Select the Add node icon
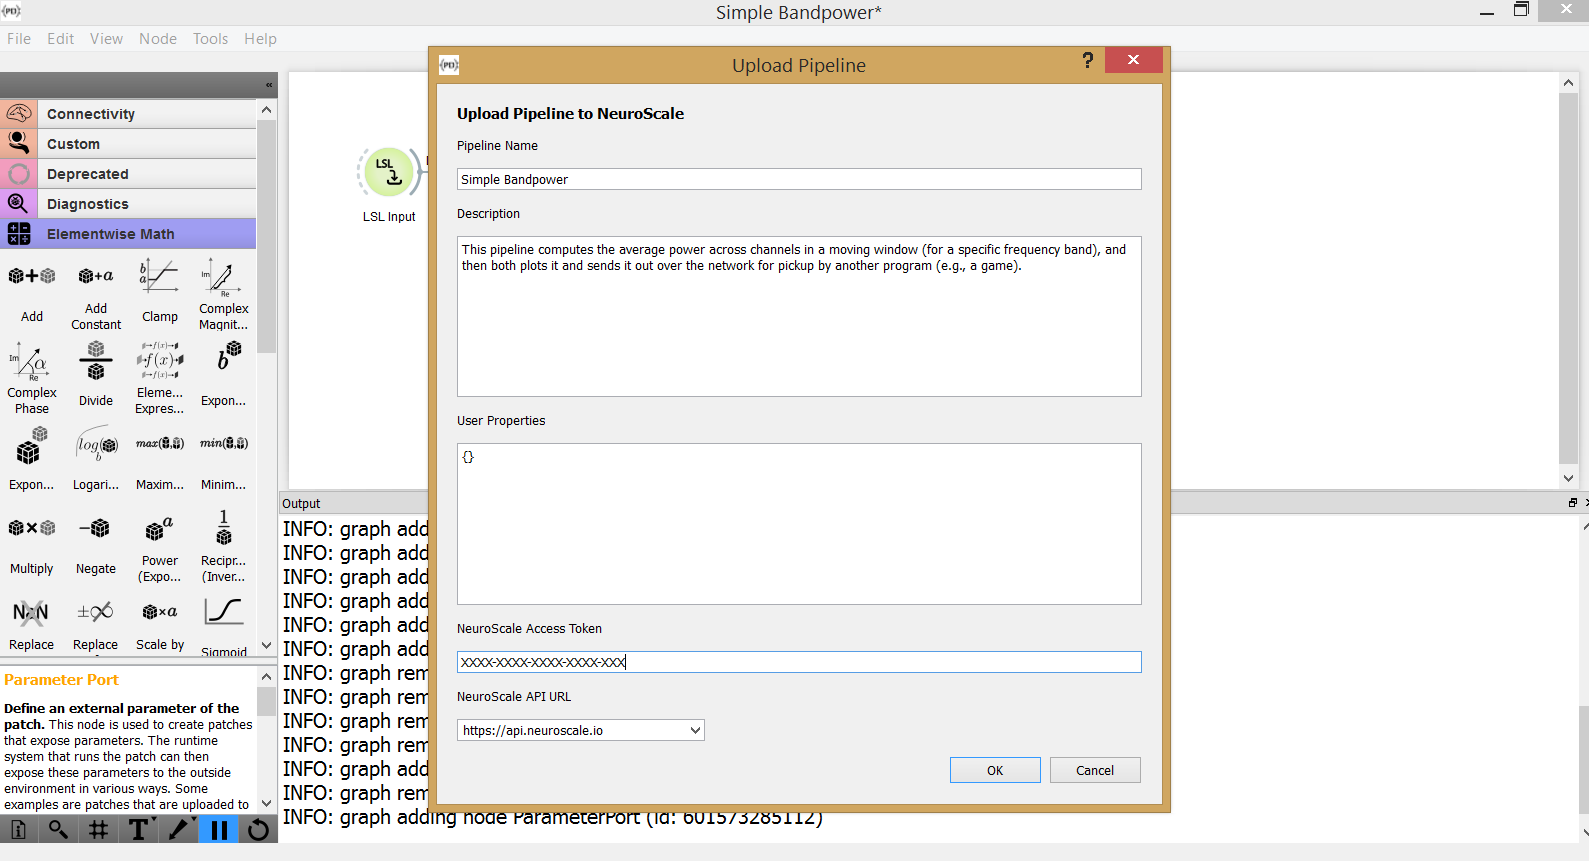 [32, 276]
